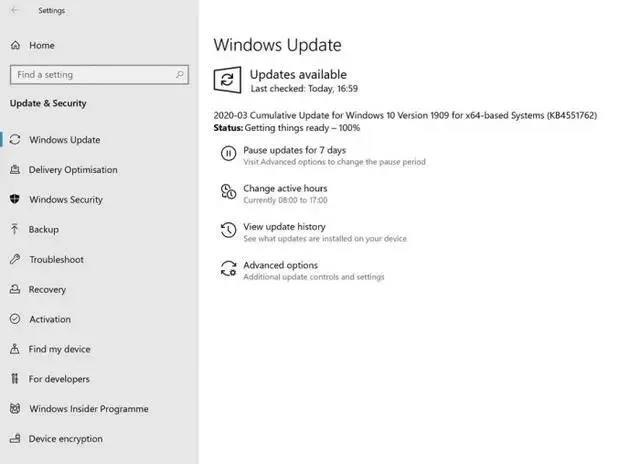The width and height of the screenshot is (640, 464).
Task: Click 'Visit Advanced options to change the pause period'
Action: [x=334, y=162]
